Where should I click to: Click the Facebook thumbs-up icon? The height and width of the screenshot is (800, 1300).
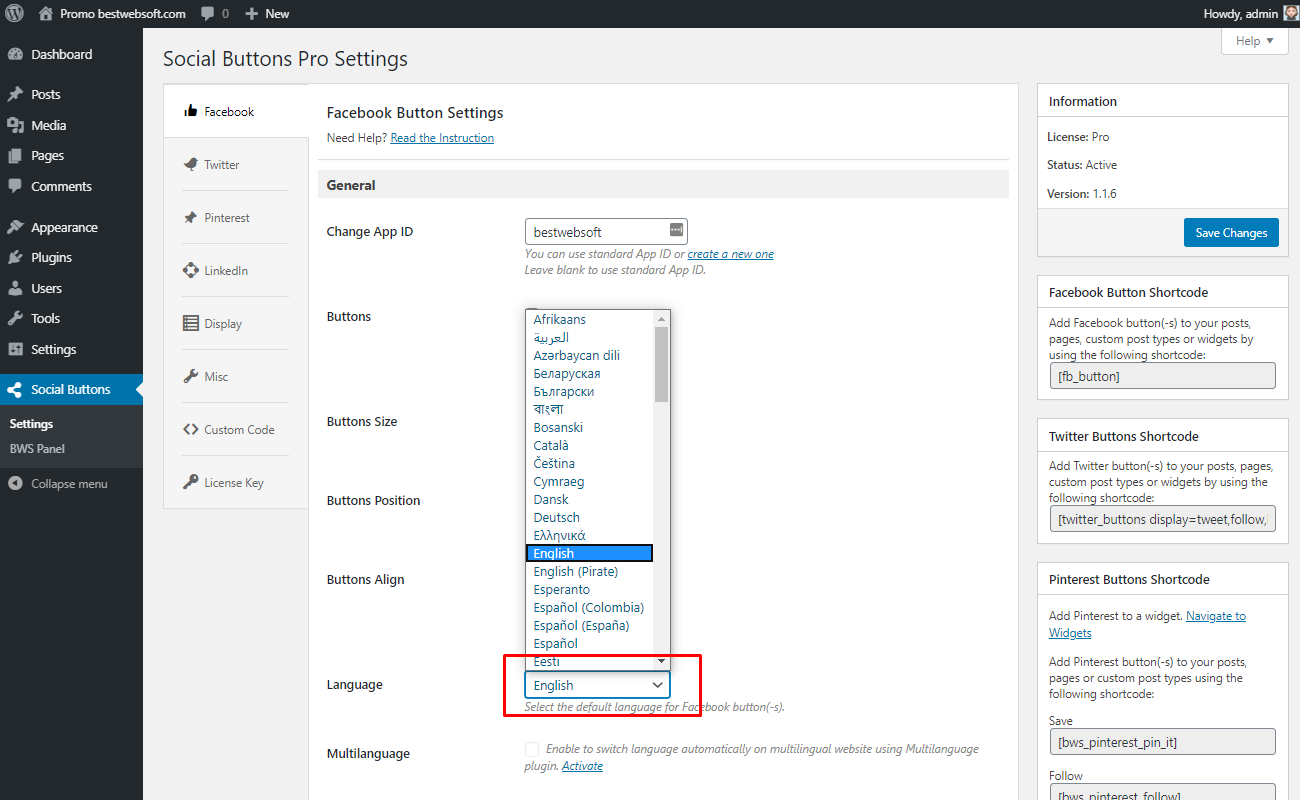191,111
